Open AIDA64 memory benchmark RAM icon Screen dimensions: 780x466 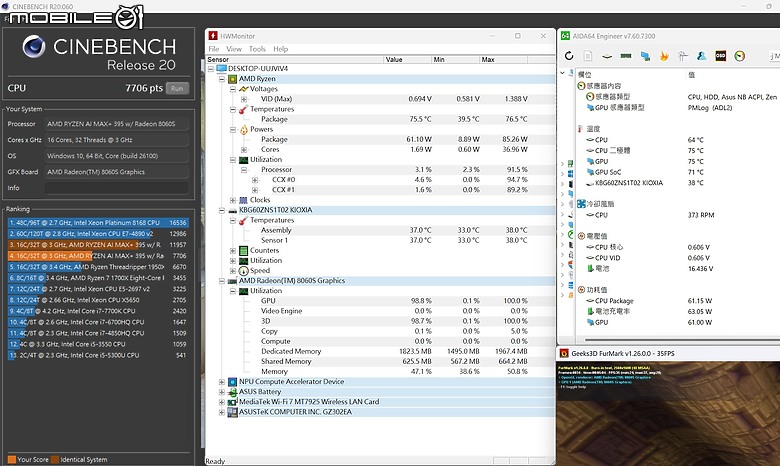click(626, 56)
